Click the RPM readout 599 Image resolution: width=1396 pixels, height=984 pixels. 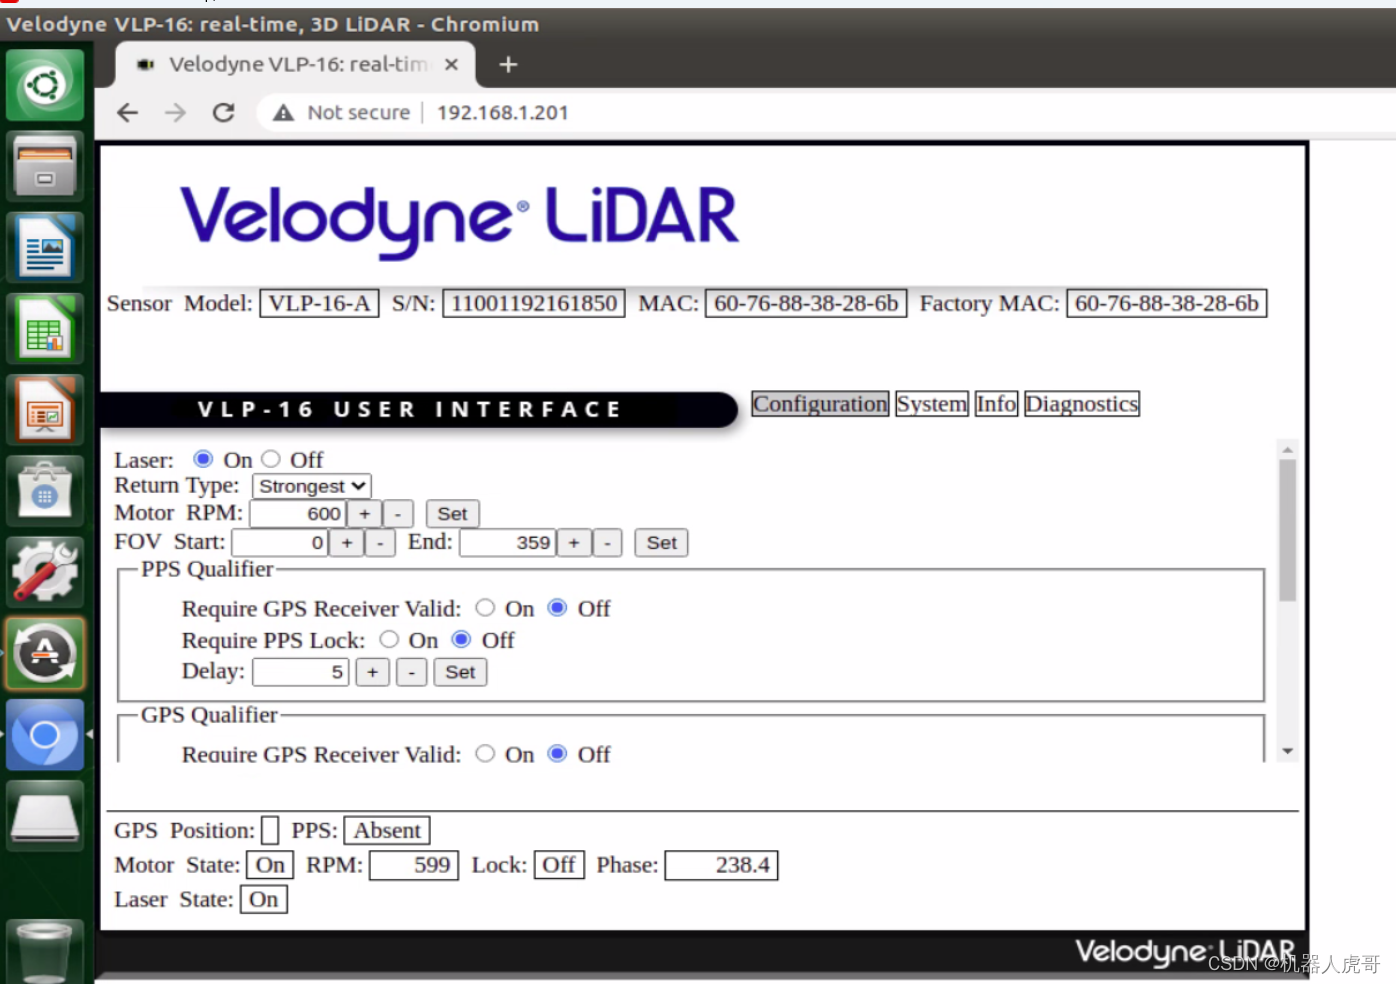click(x=414, y=865)
